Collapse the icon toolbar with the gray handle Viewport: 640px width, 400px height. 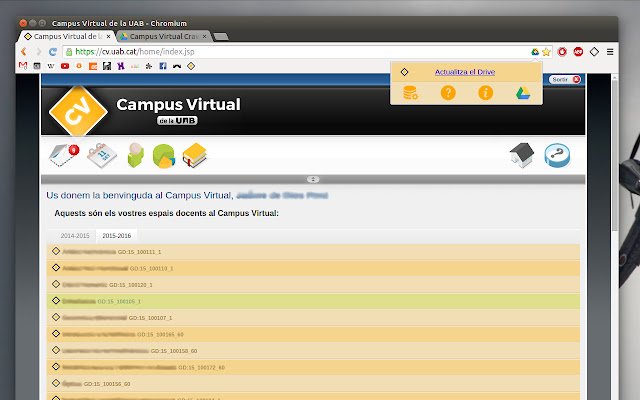pos(313,179)
